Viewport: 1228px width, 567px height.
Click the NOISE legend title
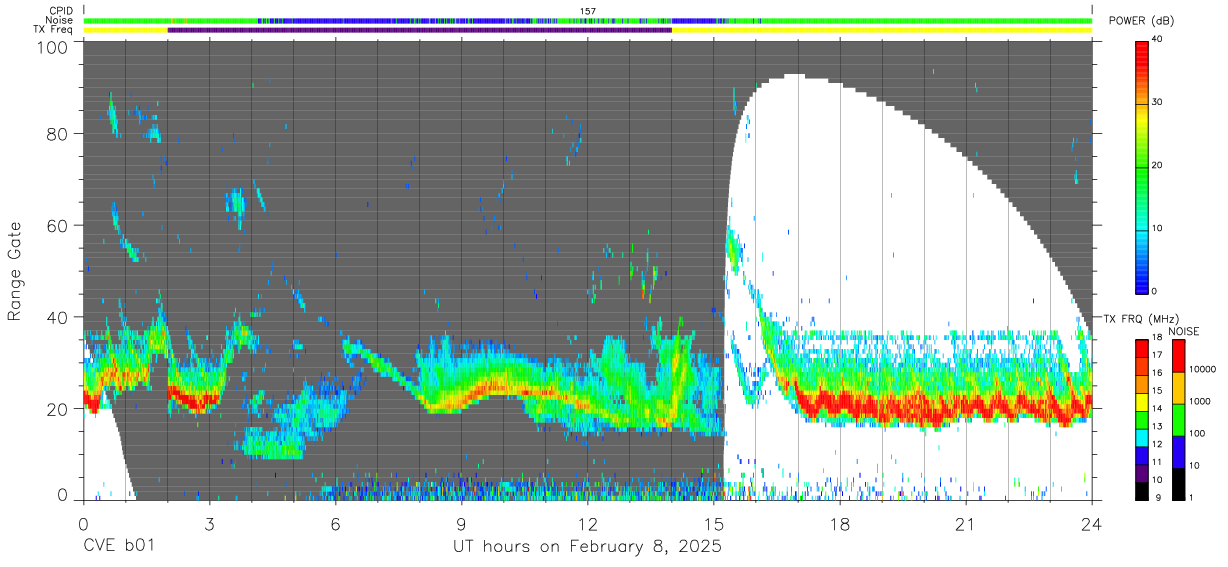pyautogui.click(x=1183, y=331)
